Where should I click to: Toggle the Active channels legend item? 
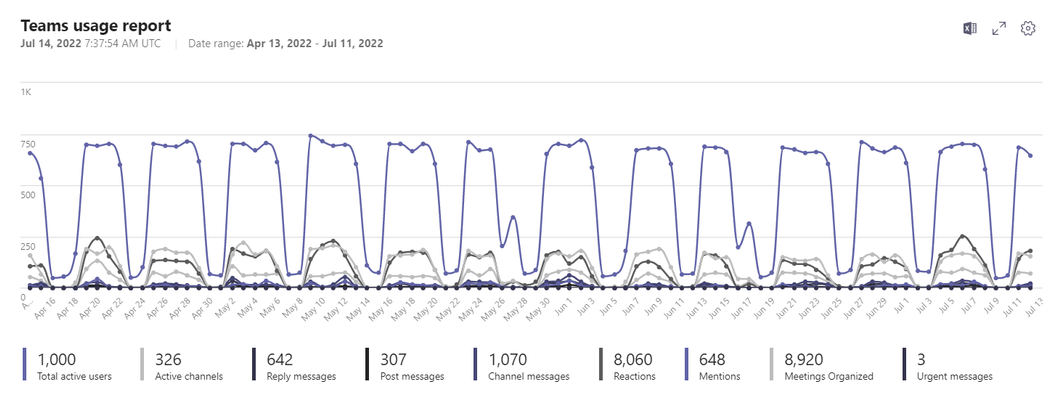(x=181, y=365)
